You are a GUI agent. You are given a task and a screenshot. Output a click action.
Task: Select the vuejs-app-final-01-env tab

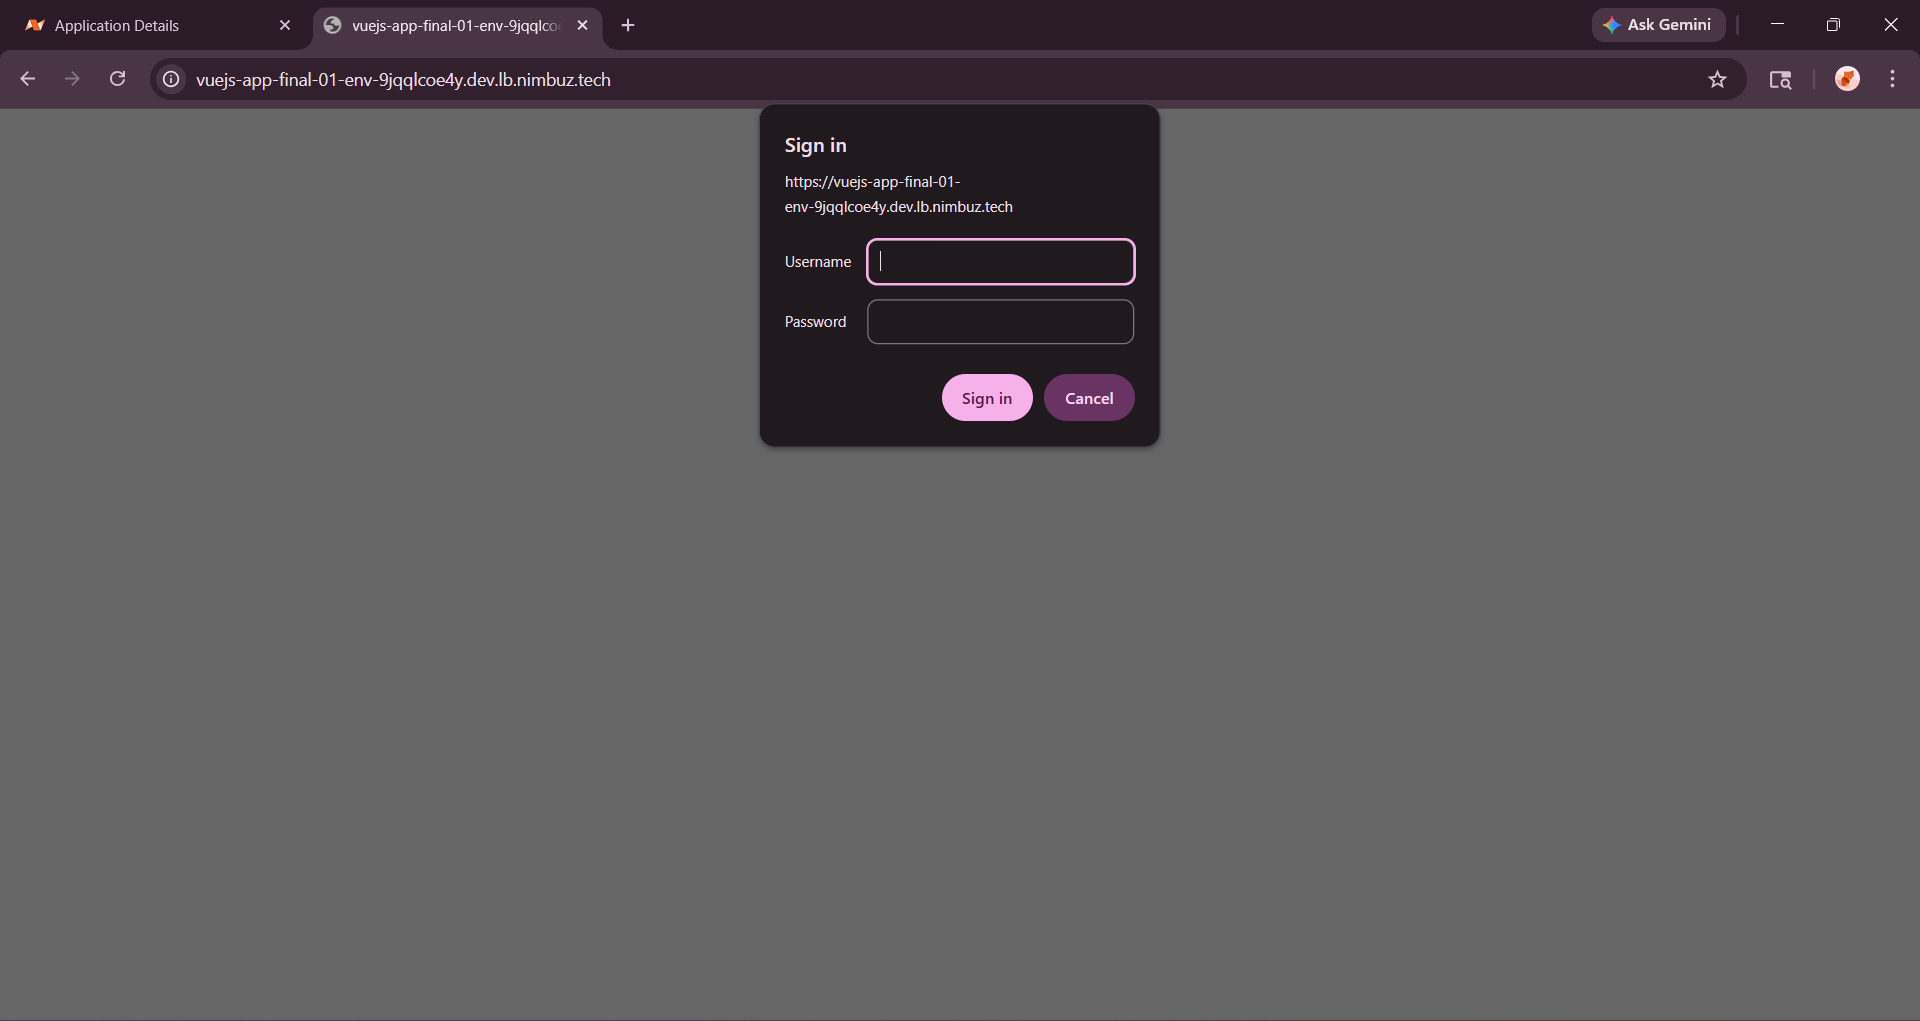point(450,25)
